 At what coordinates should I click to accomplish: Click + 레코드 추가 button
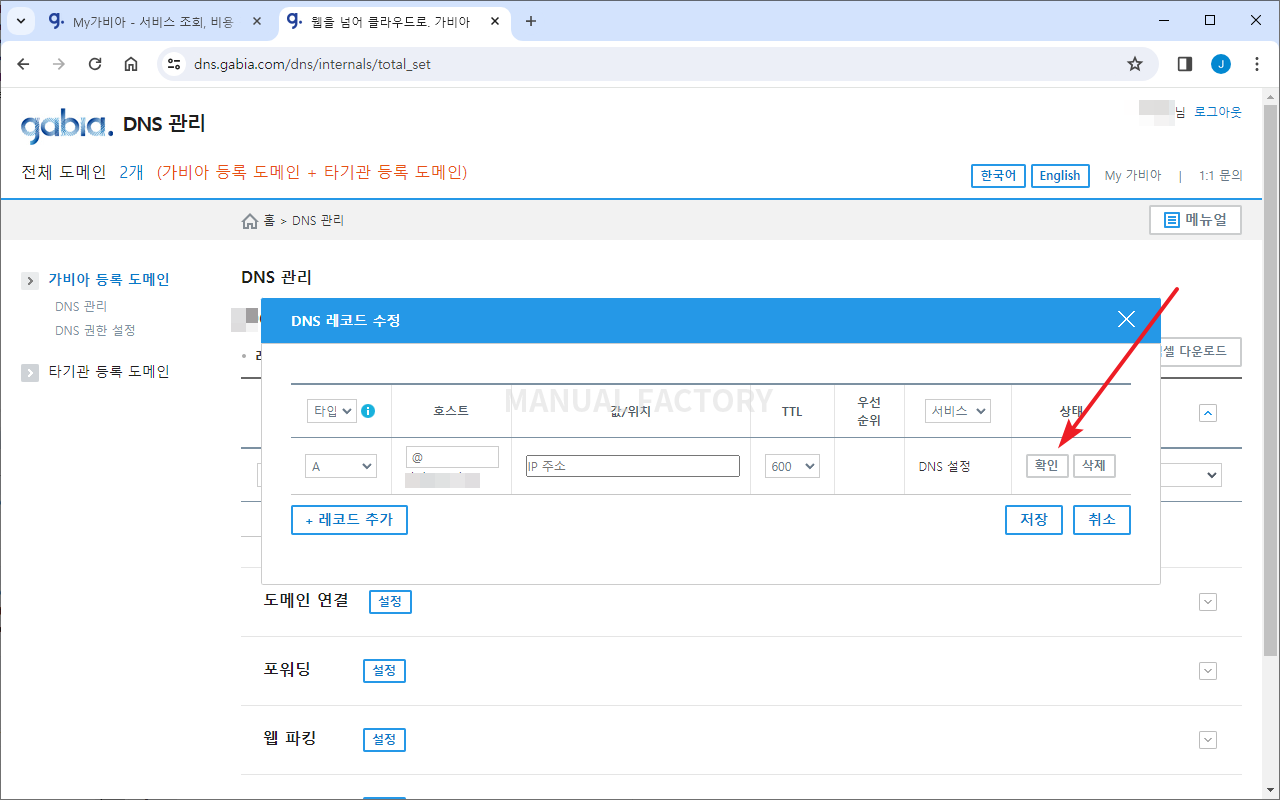(x=349, y=520)
